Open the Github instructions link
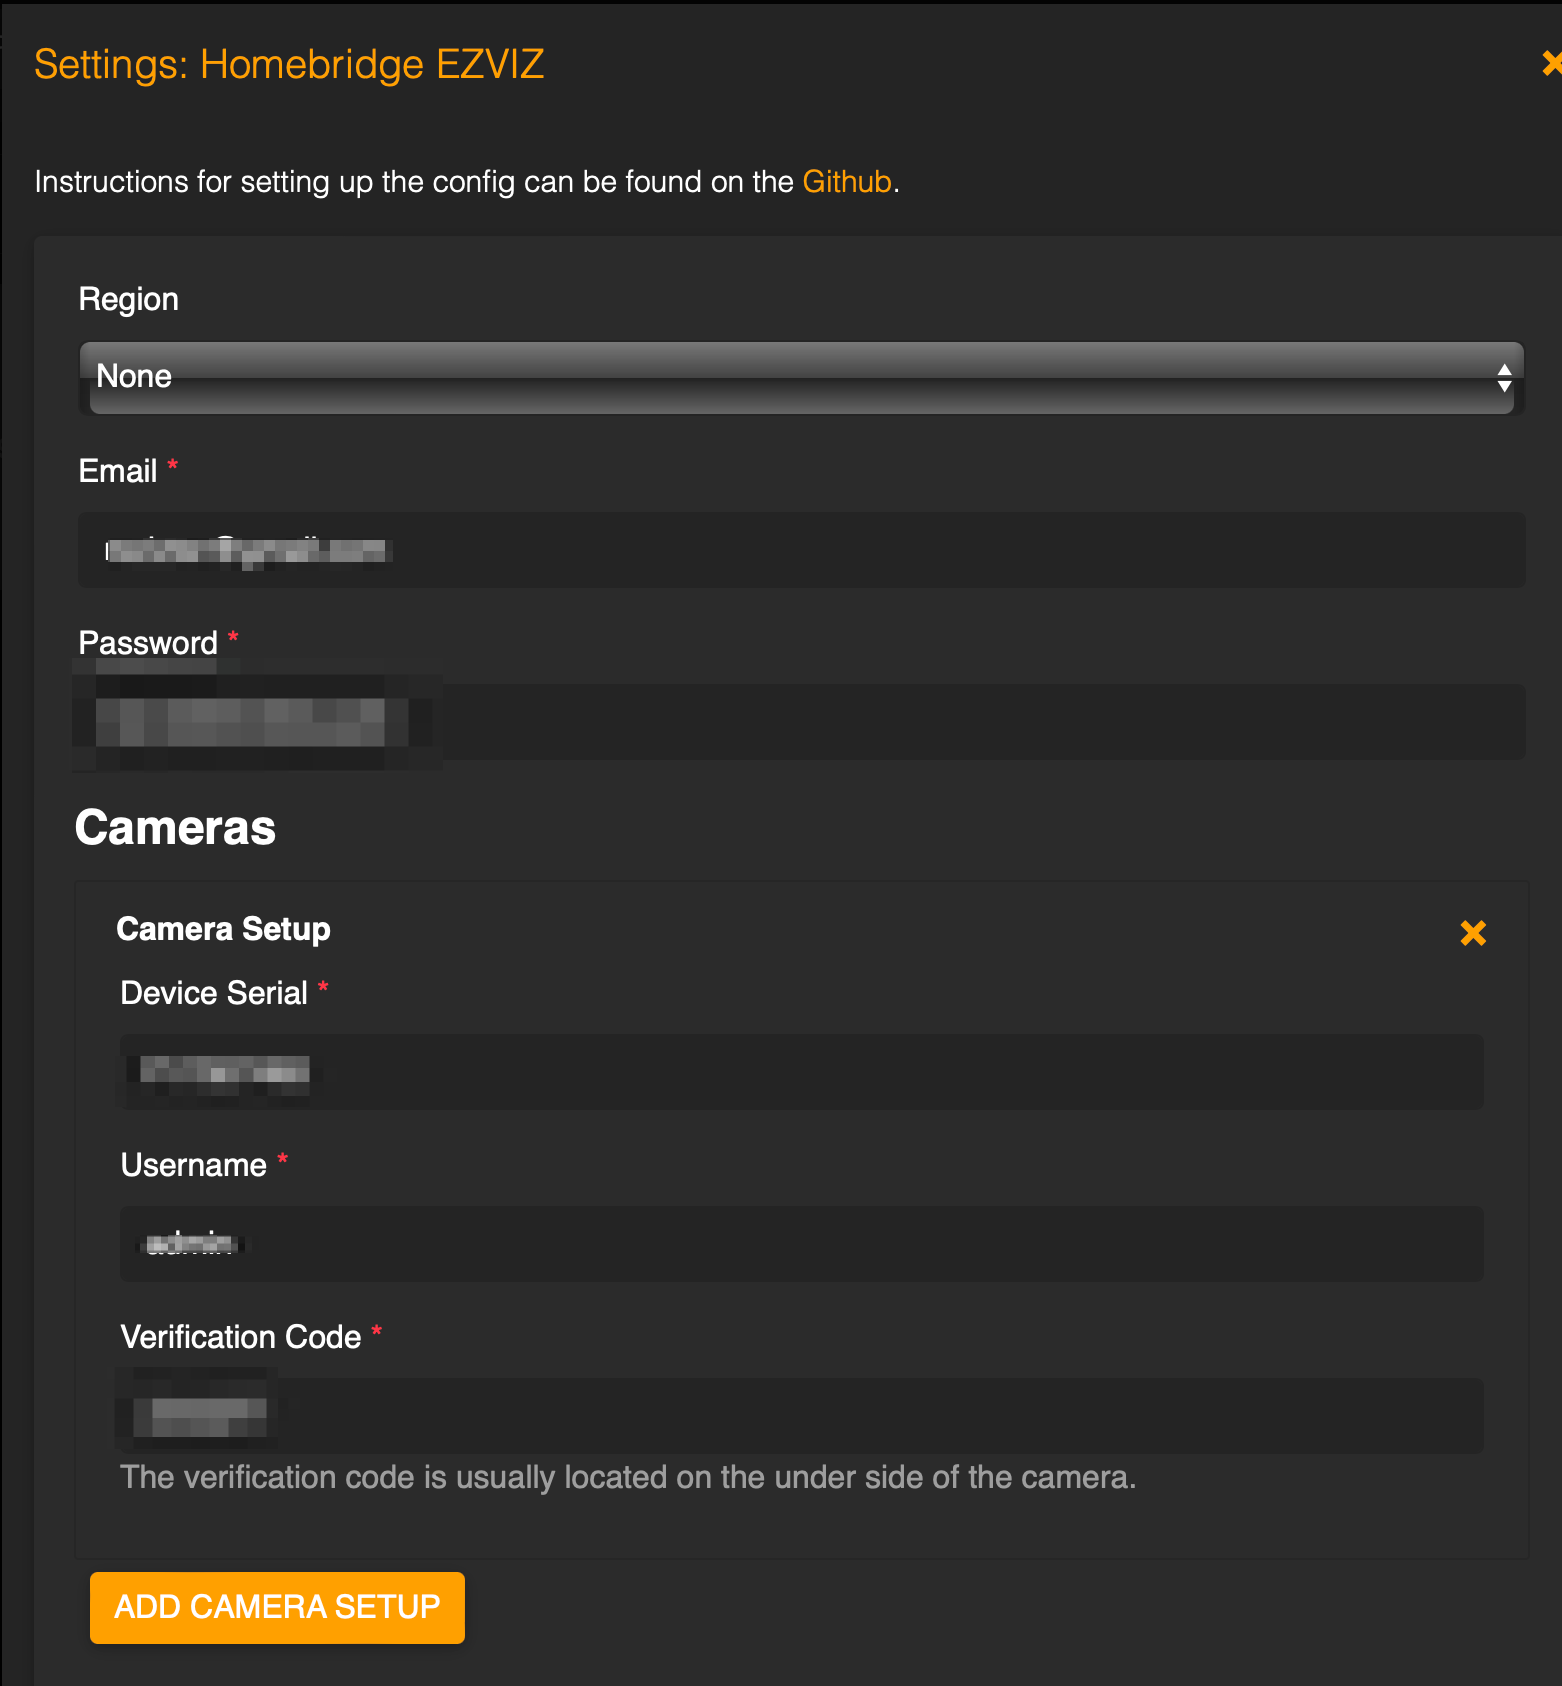 click(847, 182)
